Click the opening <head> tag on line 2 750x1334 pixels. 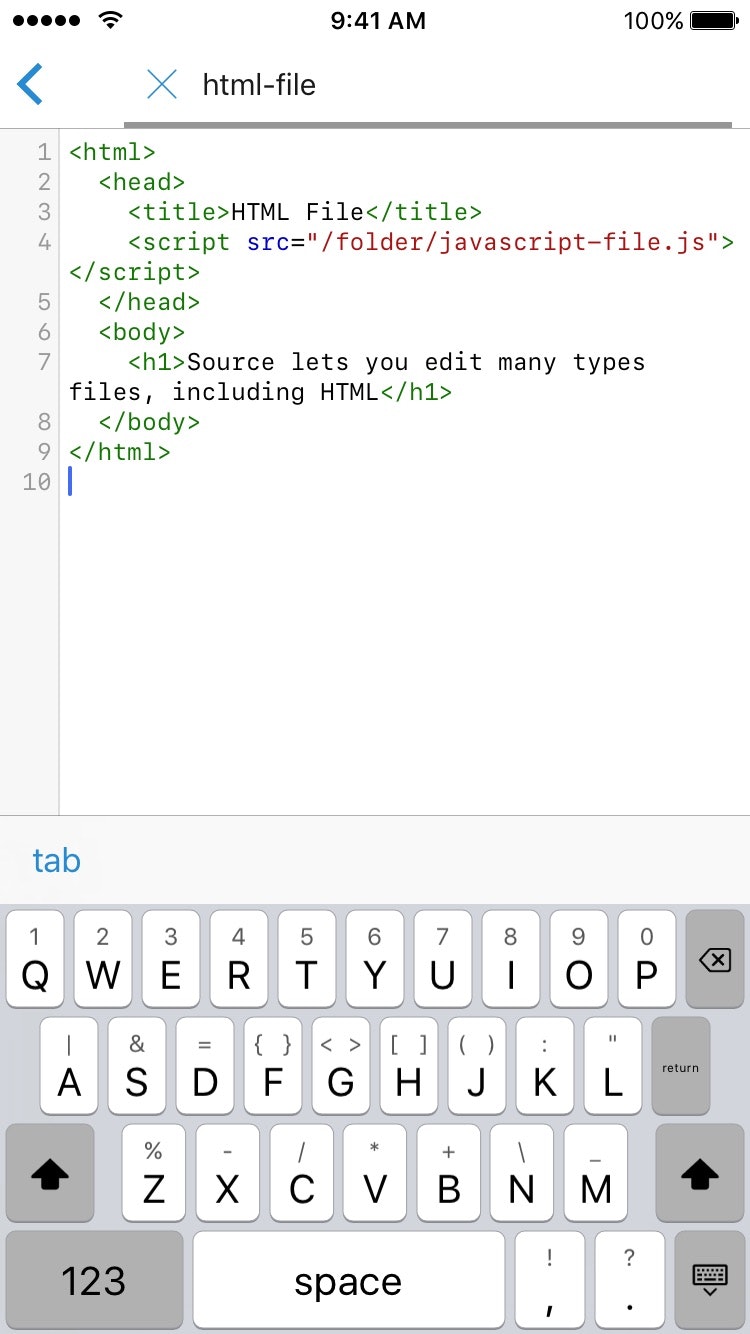142,182
